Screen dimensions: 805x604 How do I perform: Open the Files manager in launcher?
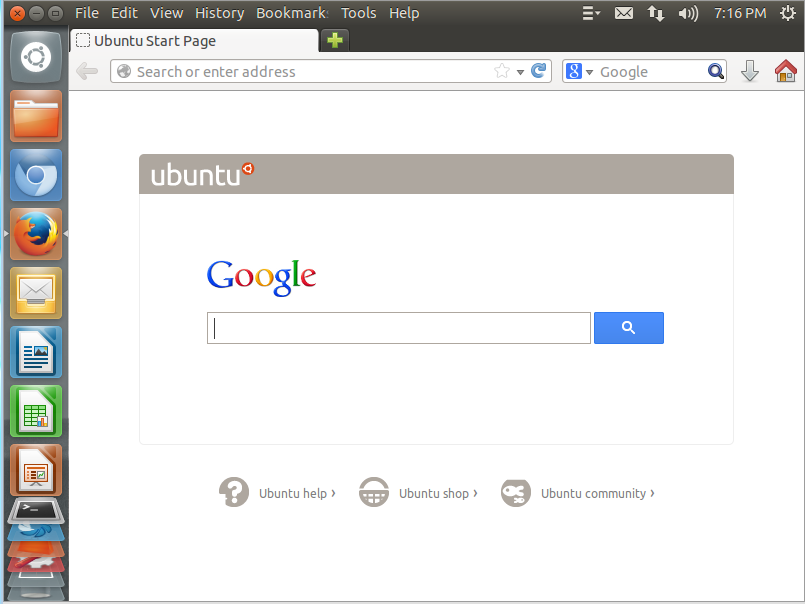click(x=36, y=116)
